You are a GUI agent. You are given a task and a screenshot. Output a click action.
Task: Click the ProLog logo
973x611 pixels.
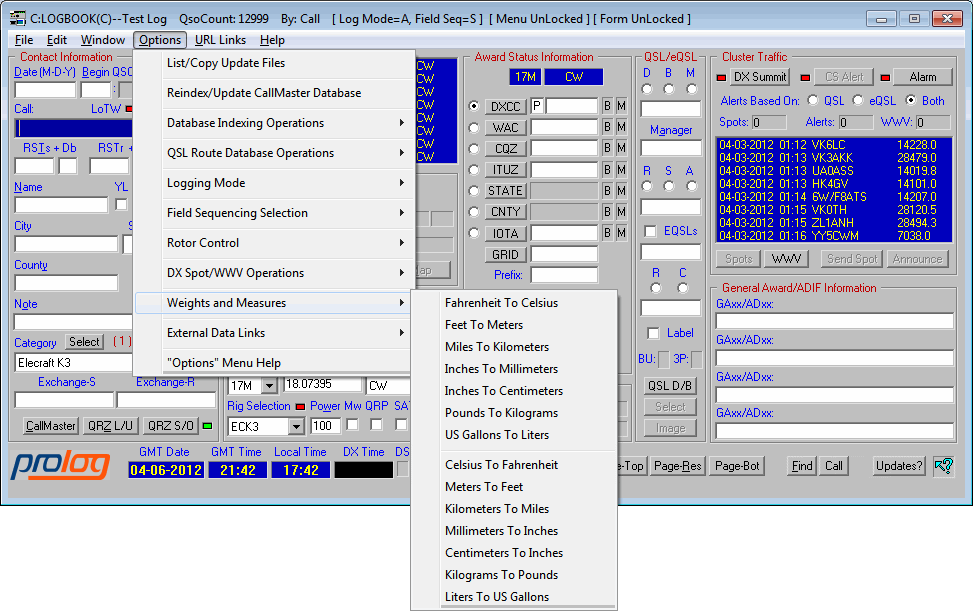61,466
